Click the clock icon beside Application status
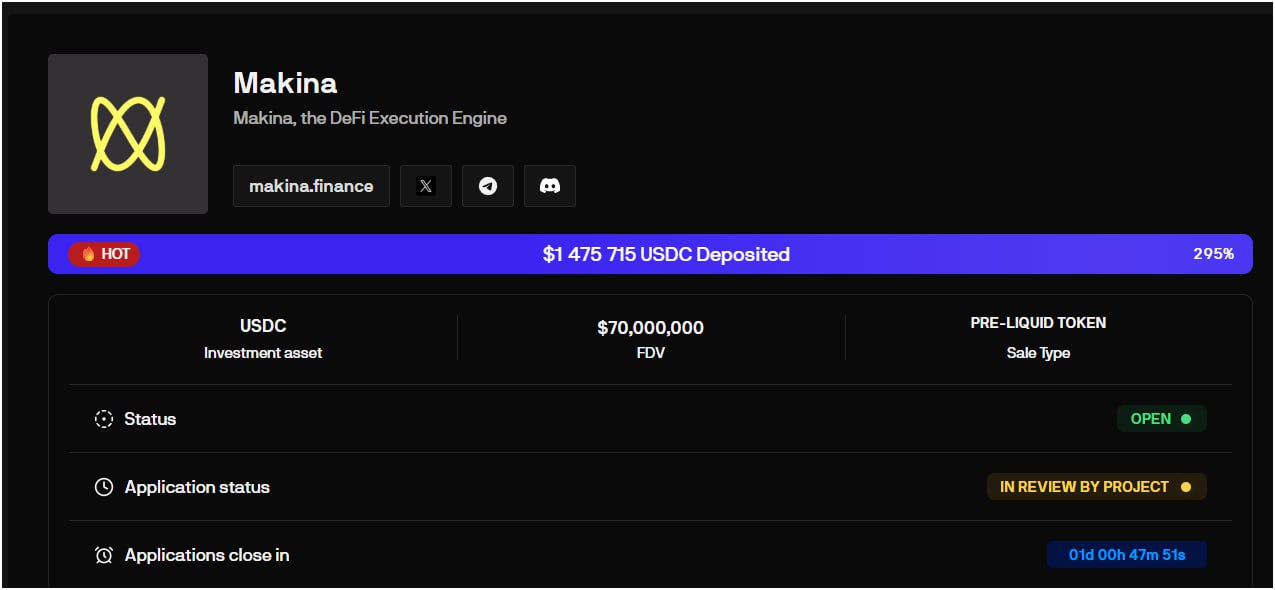Viewport: 1275px width, 590px height. (x=104, y=487)
